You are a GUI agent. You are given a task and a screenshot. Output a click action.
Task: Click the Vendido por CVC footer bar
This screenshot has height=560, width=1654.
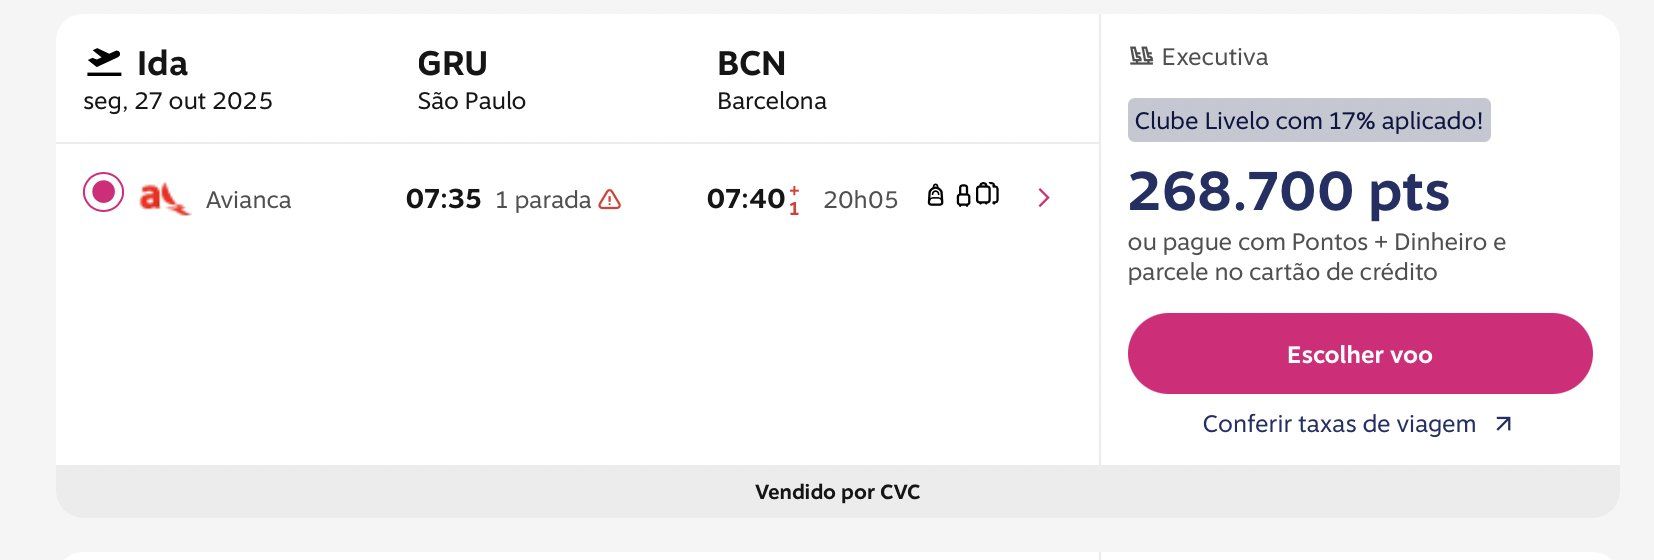(838, 491)
